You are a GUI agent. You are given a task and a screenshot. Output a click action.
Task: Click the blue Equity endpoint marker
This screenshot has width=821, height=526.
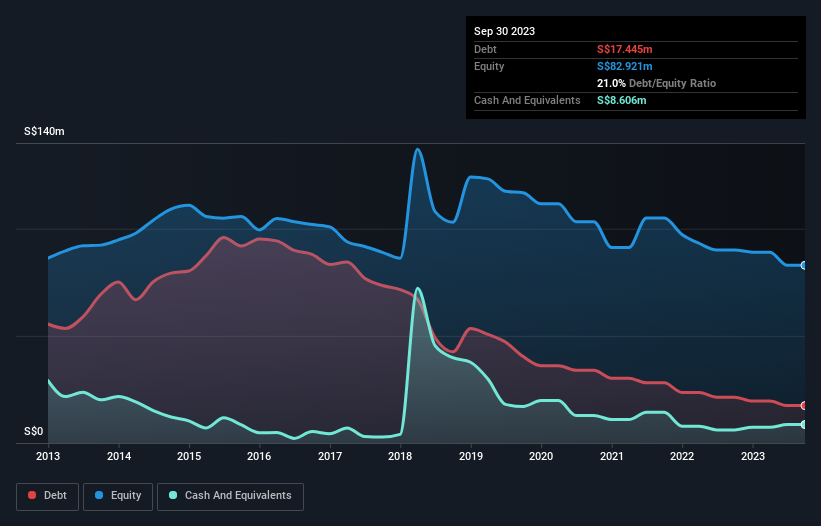(x=804, y=266)
